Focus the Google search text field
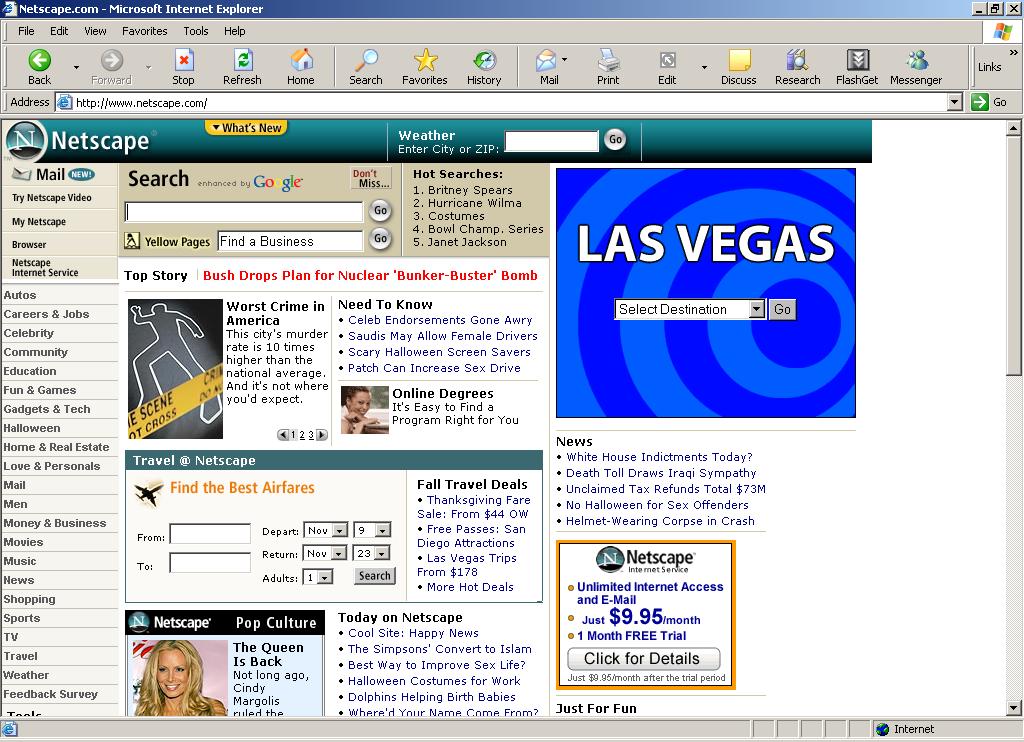 pyautogui.click(x=244, y=212)
